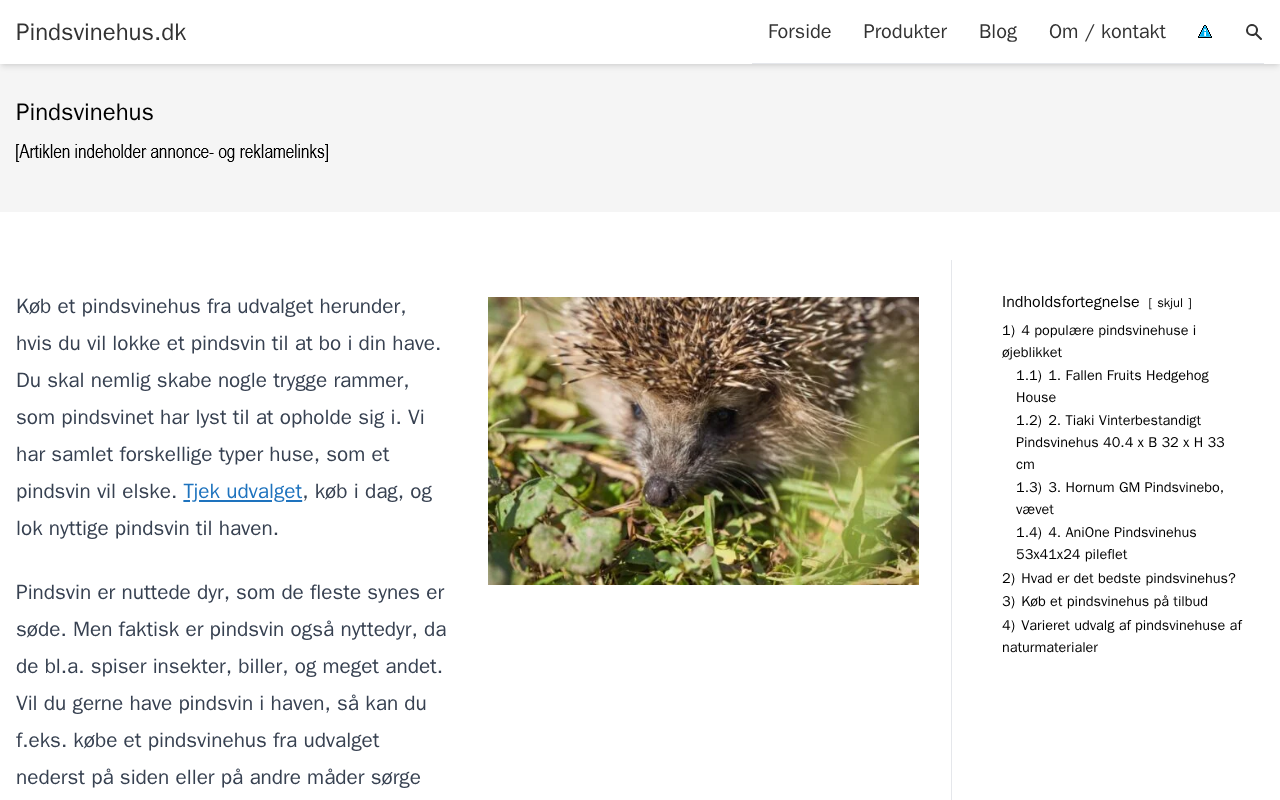
Task: Go to Tiaki Vinterbestandigt Pindsvinehus section
Action: (x=1120, y=442)
